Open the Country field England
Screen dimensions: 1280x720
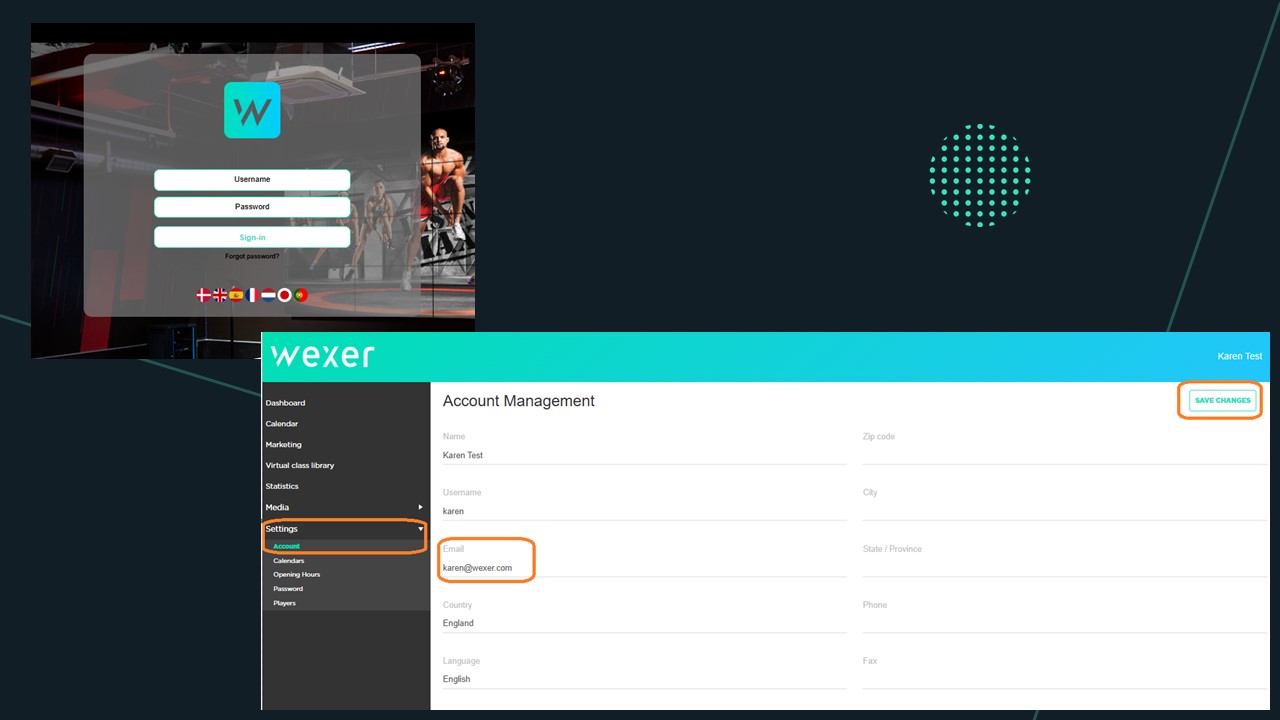(x=644, y=623)
